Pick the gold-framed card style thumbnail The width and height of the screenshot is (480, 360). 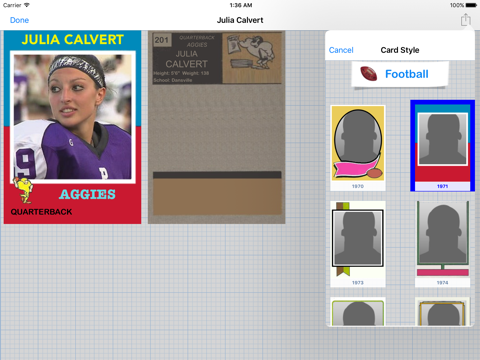coord(443,312)
